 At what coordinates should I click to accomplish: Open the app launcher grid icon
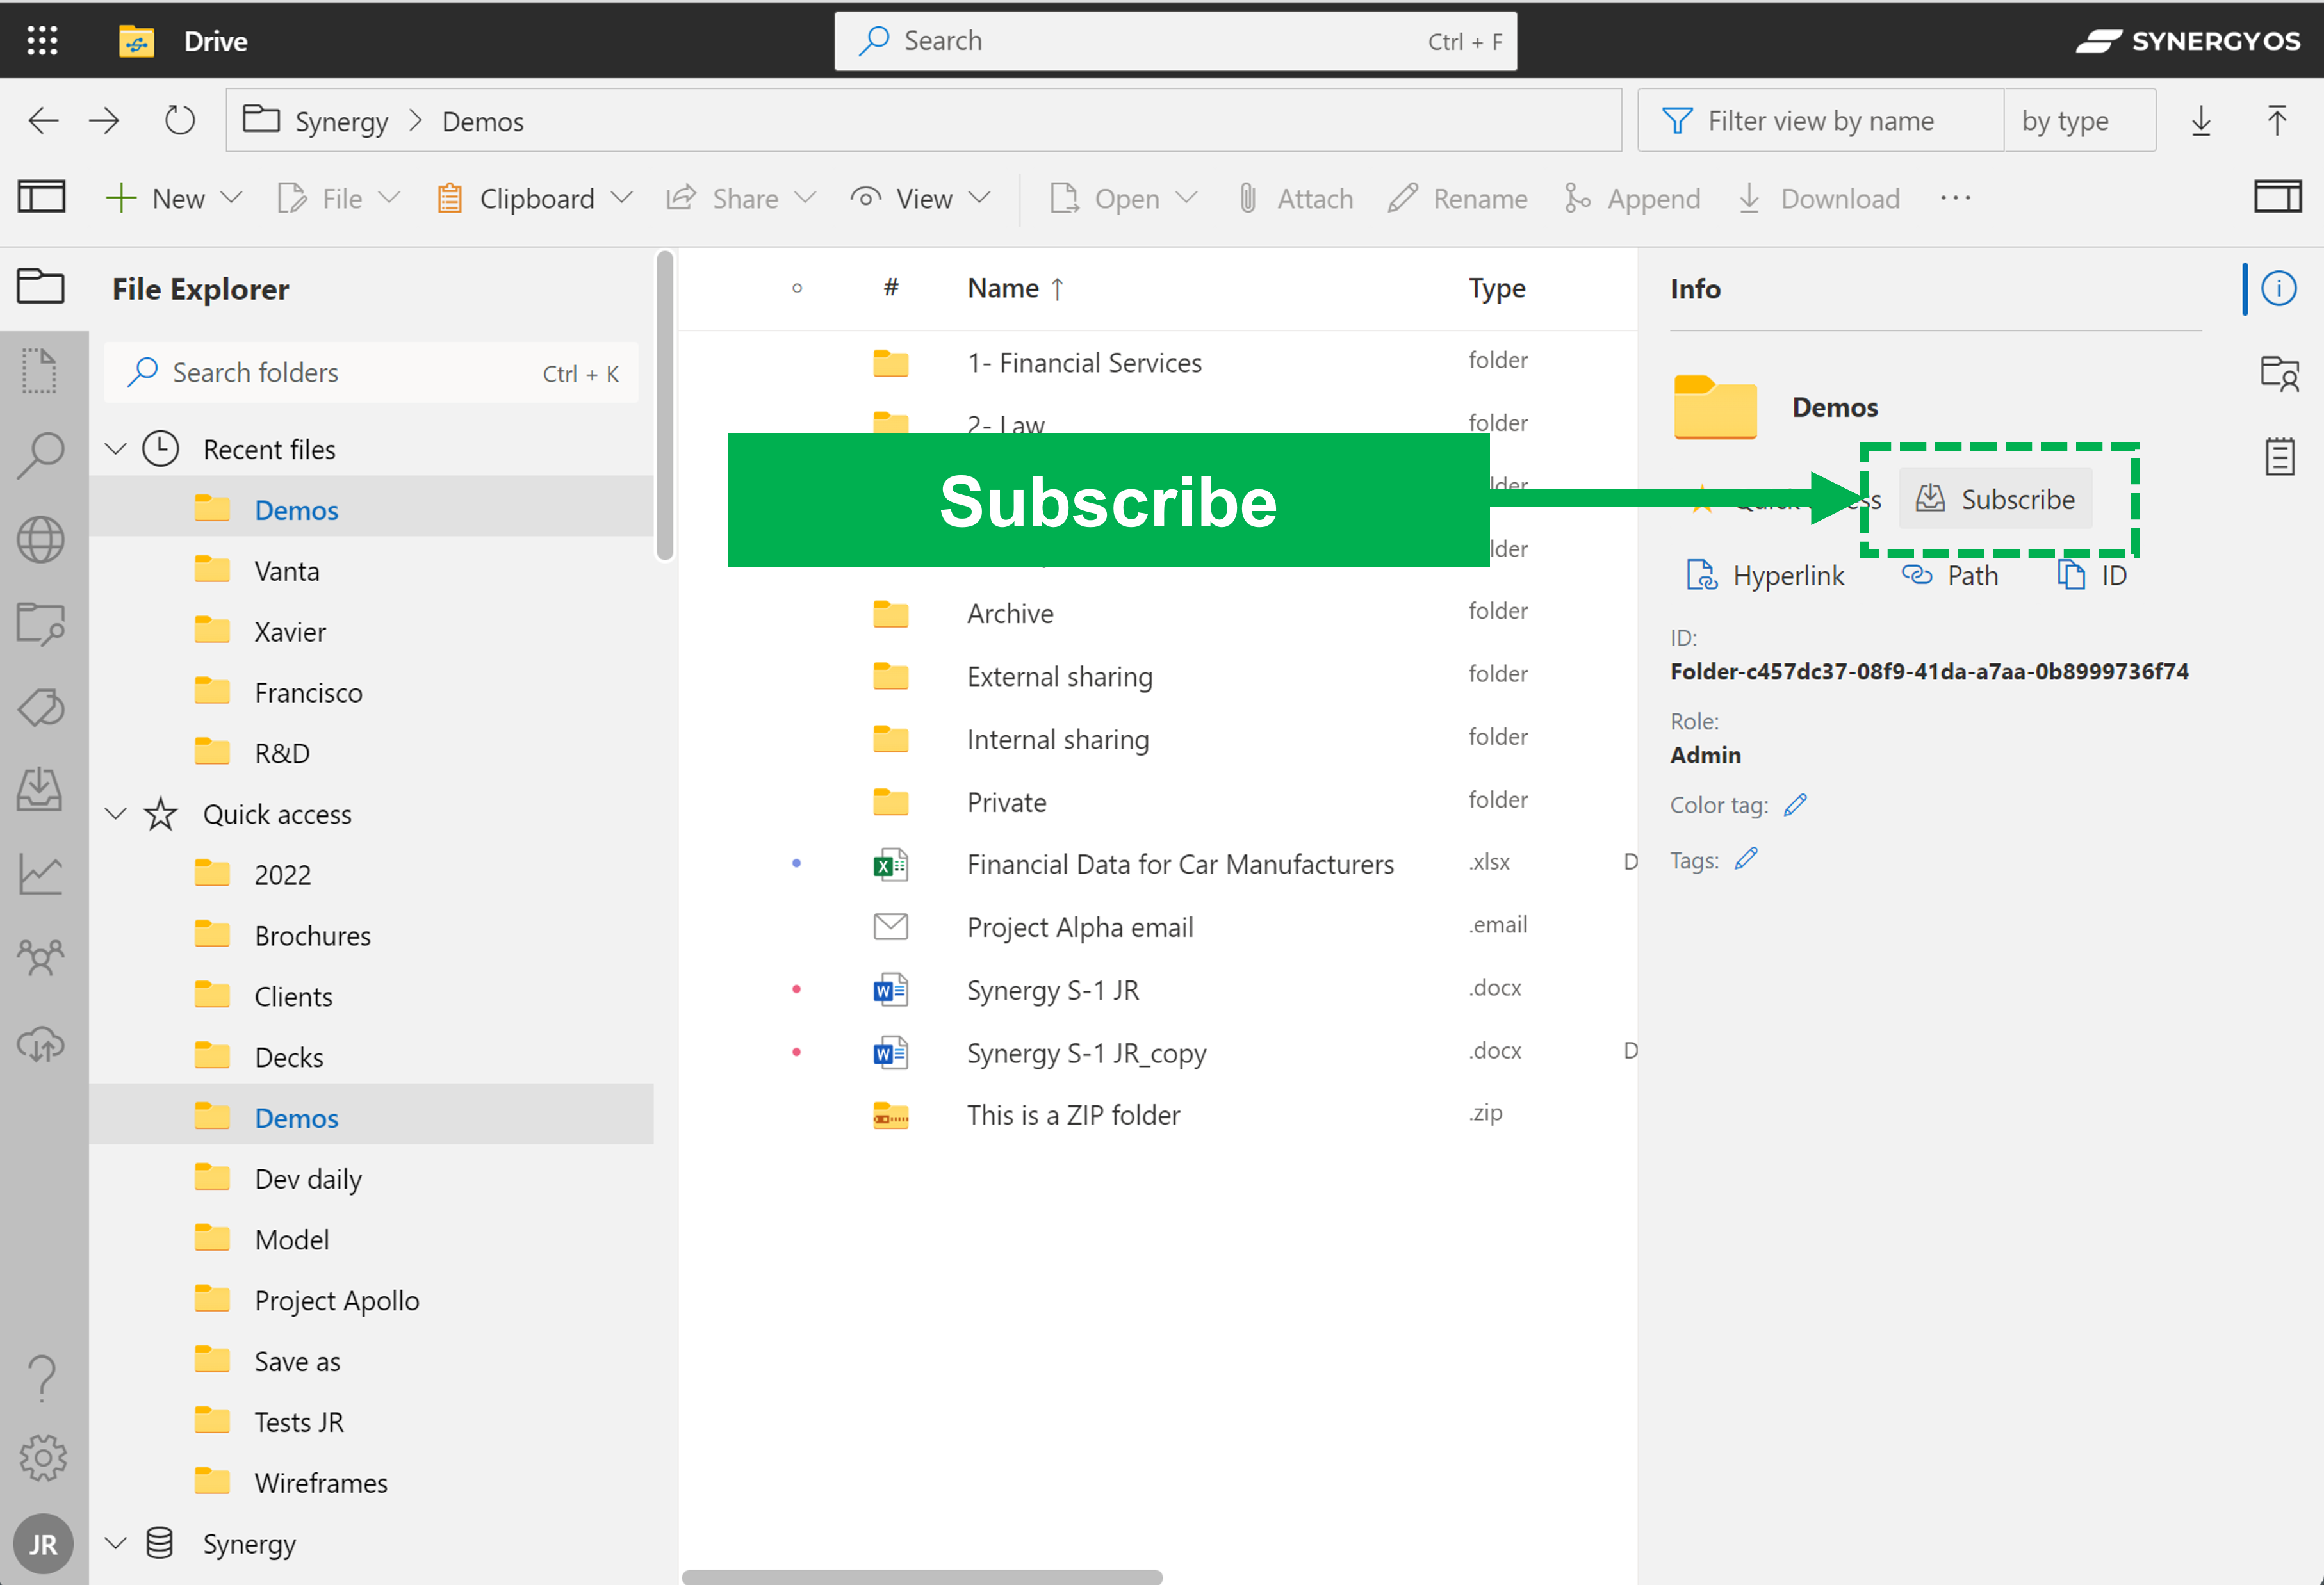[42, 41]
